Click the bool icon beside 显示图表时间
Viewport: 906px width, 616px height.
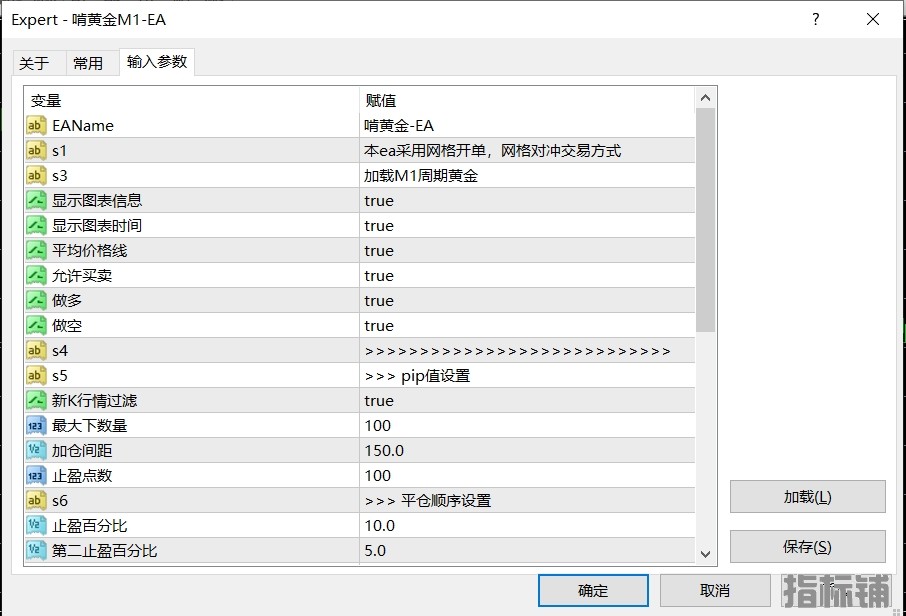(36, 225)
